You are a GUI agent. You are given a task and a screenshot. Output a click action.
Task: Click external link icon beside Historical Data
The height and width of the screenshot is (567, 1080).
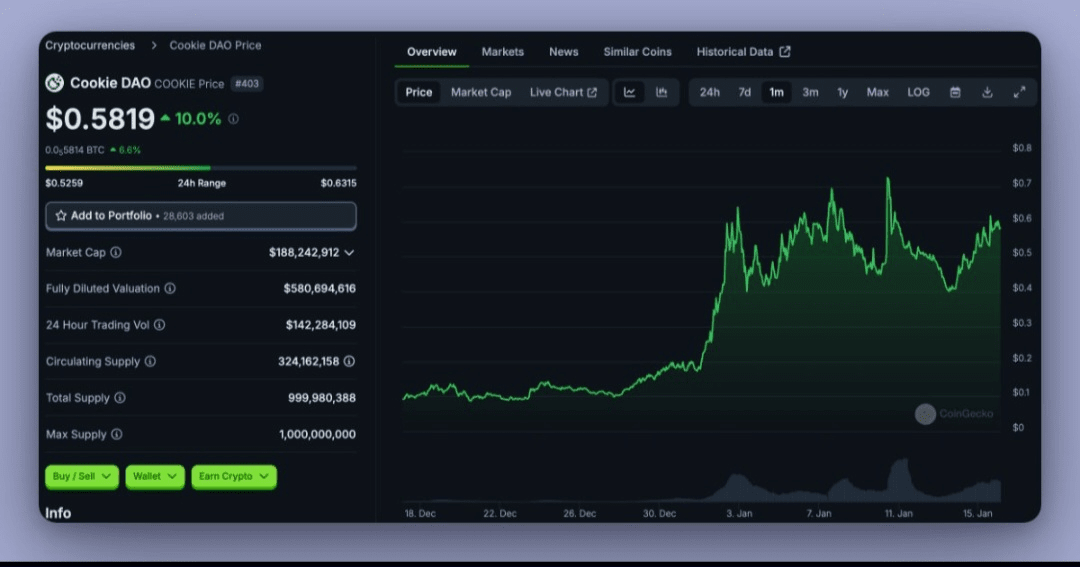pos(785,52)
